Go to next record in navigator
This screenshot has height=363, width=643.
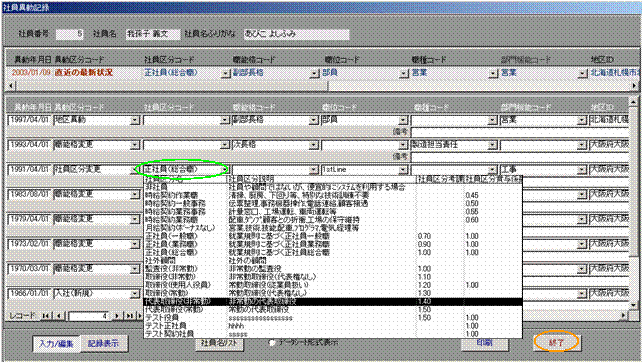coord(117,316)
